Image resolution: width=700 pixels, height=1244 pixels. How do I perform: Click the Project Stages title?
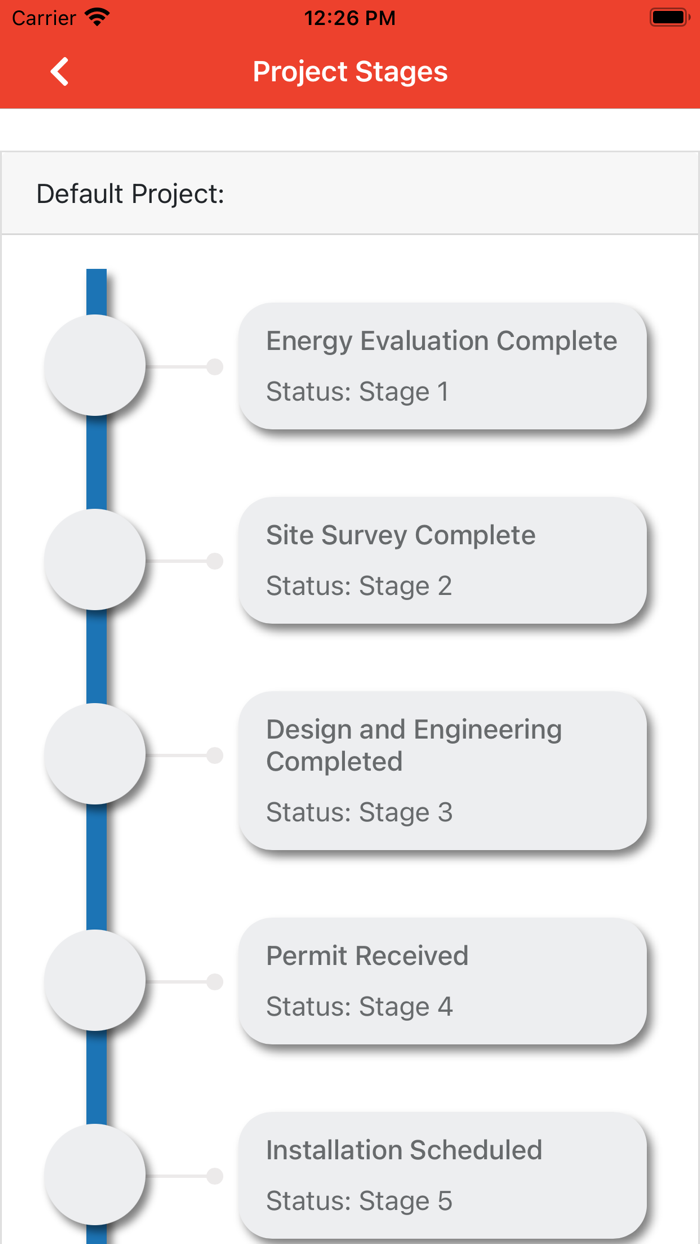[350, 72]
